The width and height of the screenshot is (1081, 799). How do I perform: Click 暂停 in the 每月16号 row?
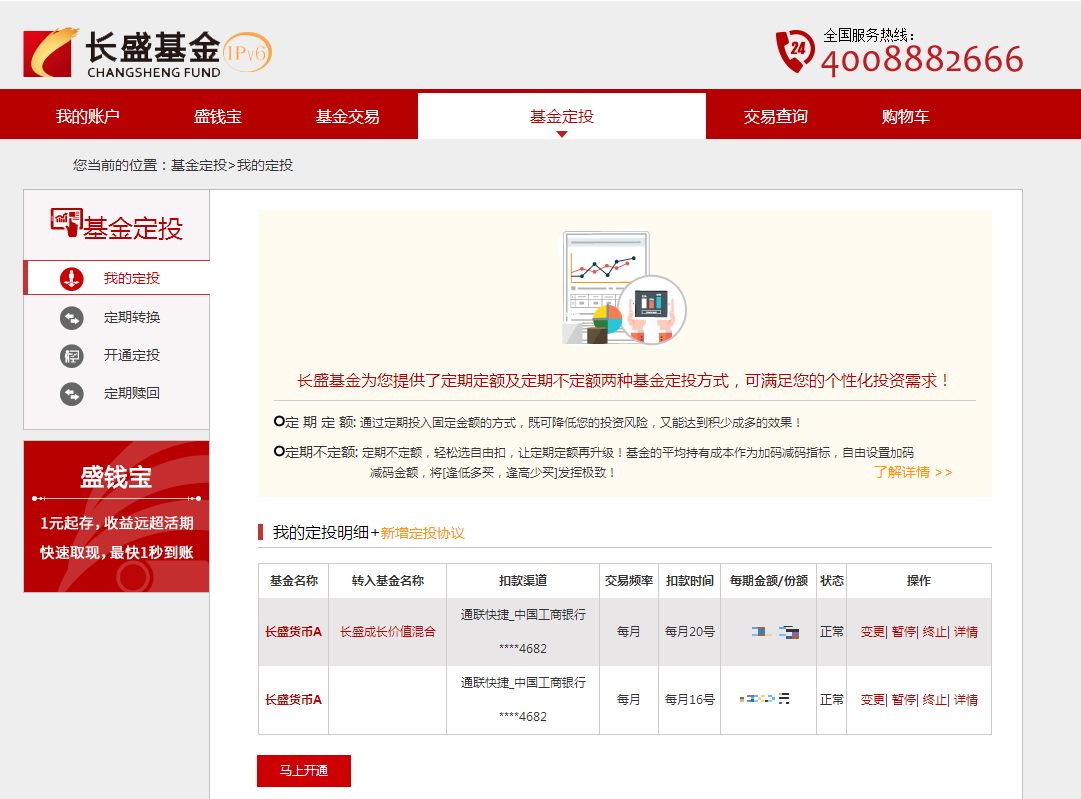point(903,700)
